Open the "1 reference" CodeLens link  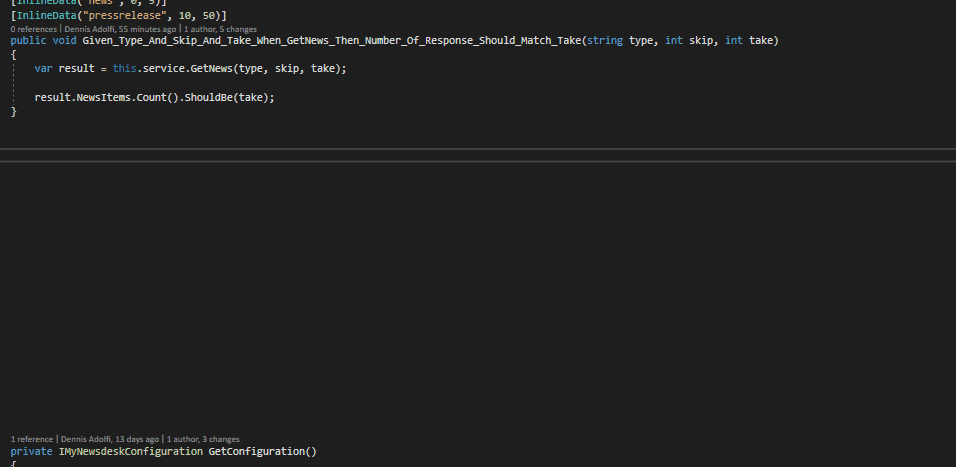[x=32, y=439]
